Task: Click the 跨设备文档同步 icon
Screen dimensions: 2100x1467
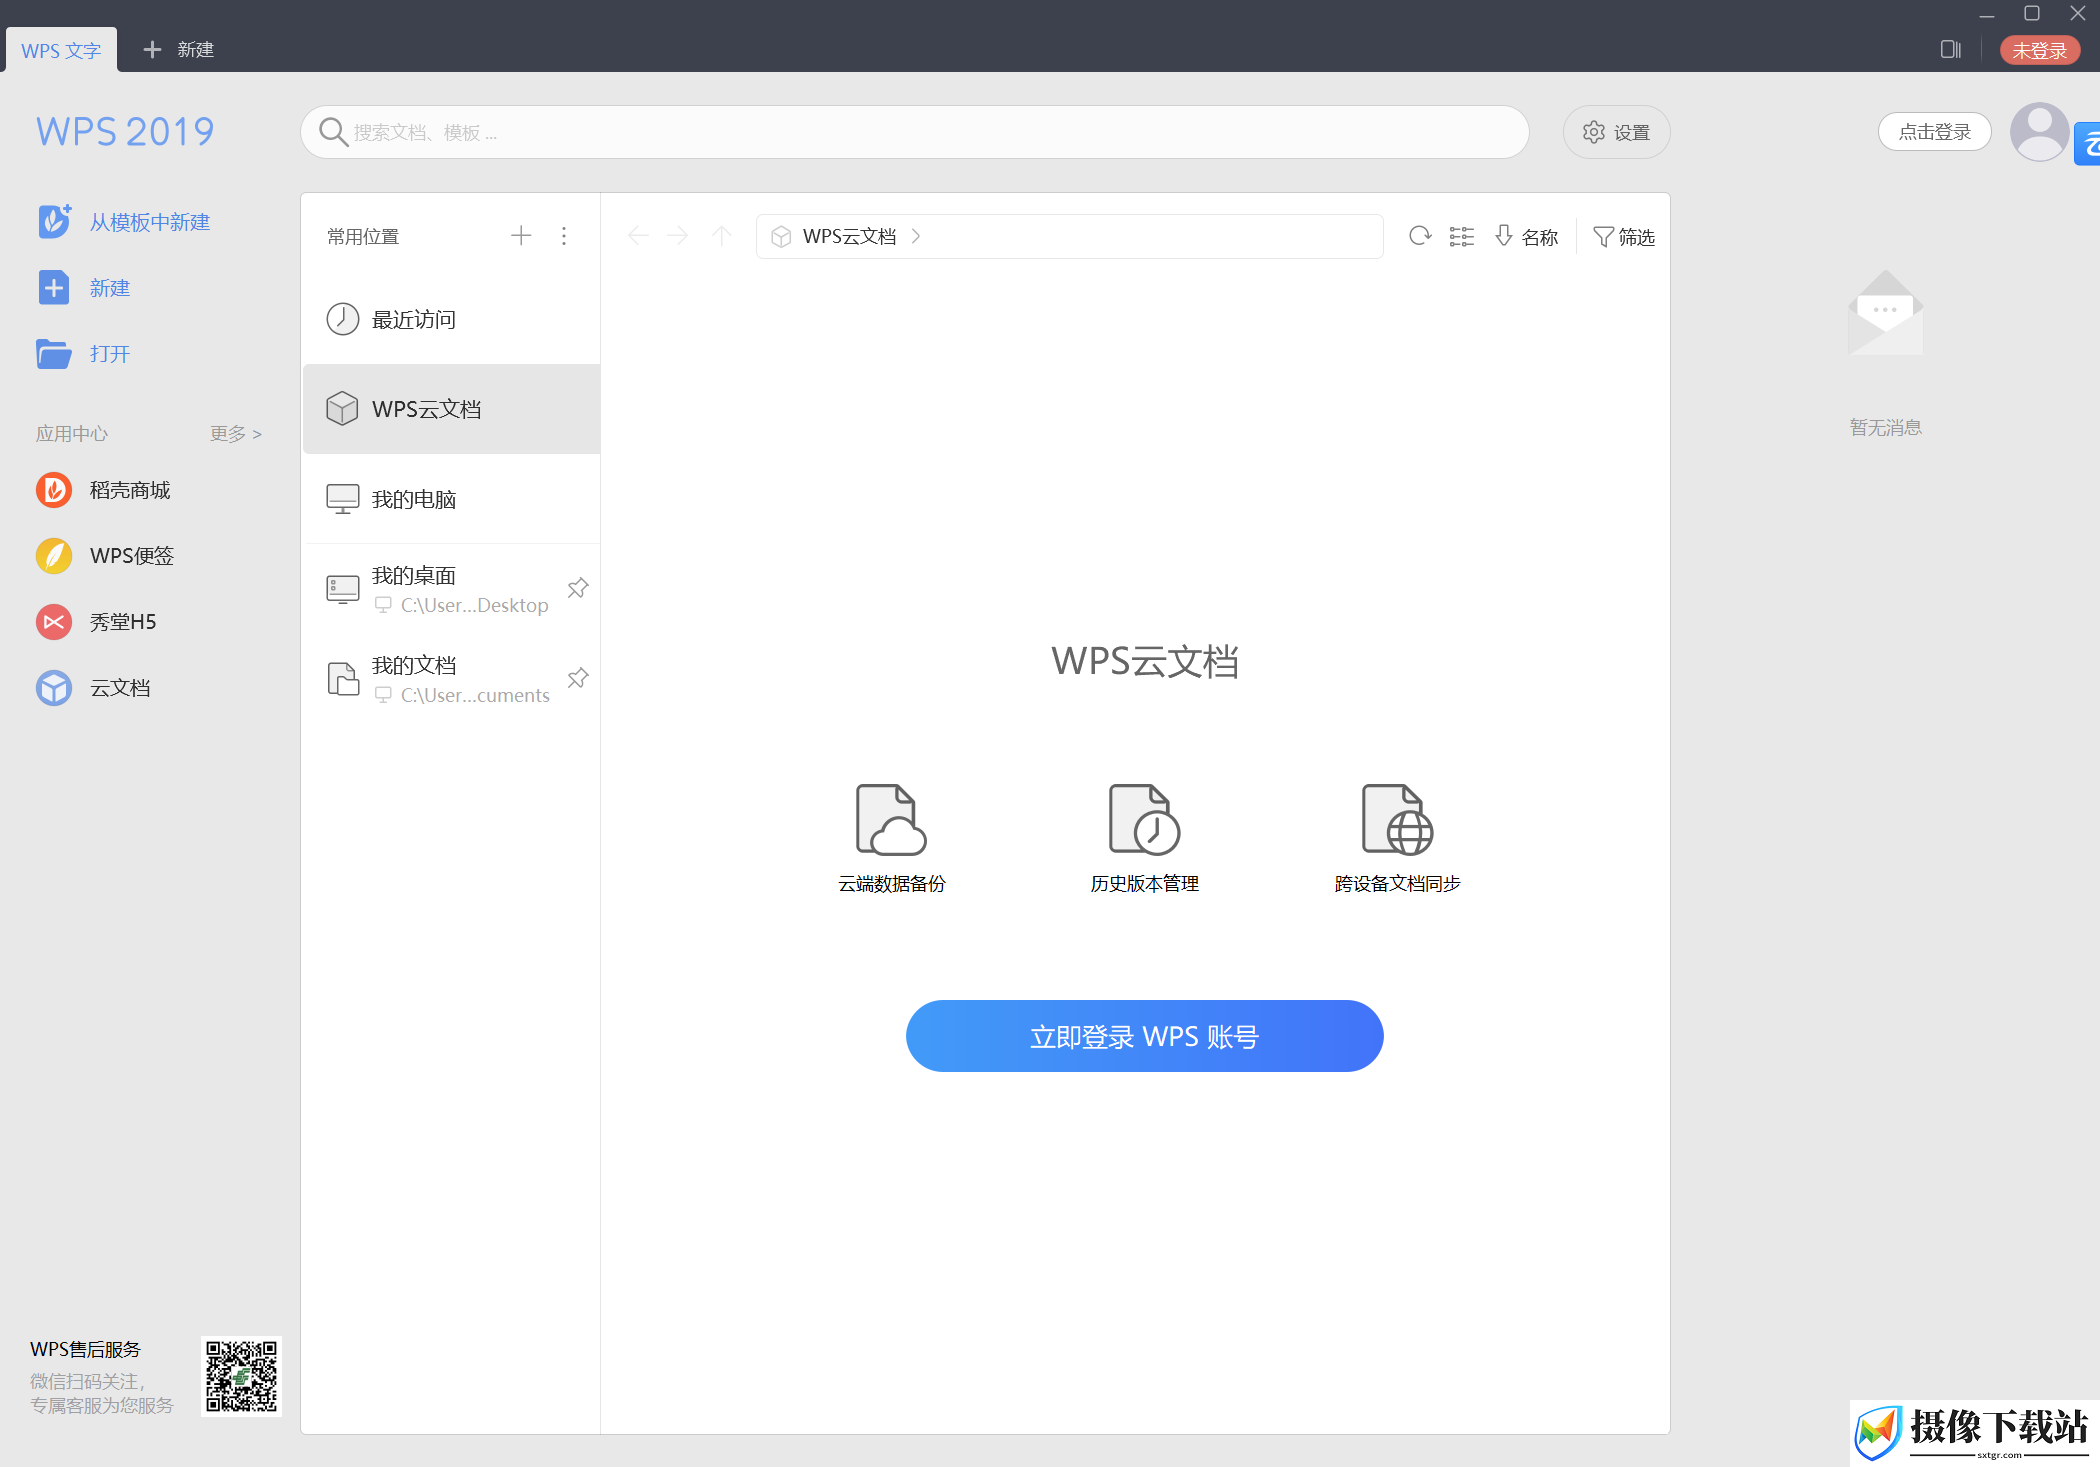Action: [1397, 820]
